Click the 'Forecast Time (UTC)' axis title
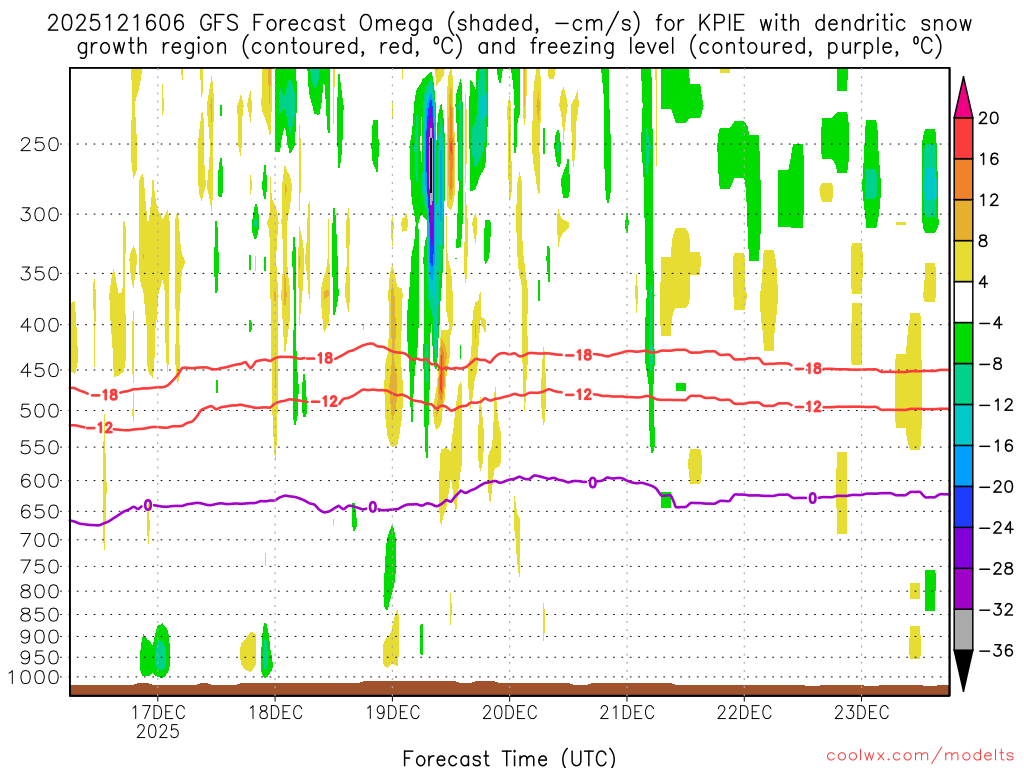This screenshot has height=768, width=1024. click(x=509, y=756)
